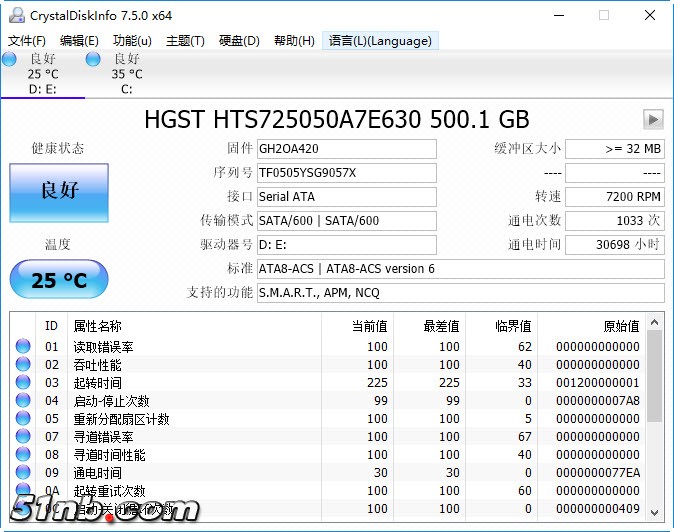
Task: Click CrystalDiskInfo app icon in title bar
Action: tap(13, 15)
